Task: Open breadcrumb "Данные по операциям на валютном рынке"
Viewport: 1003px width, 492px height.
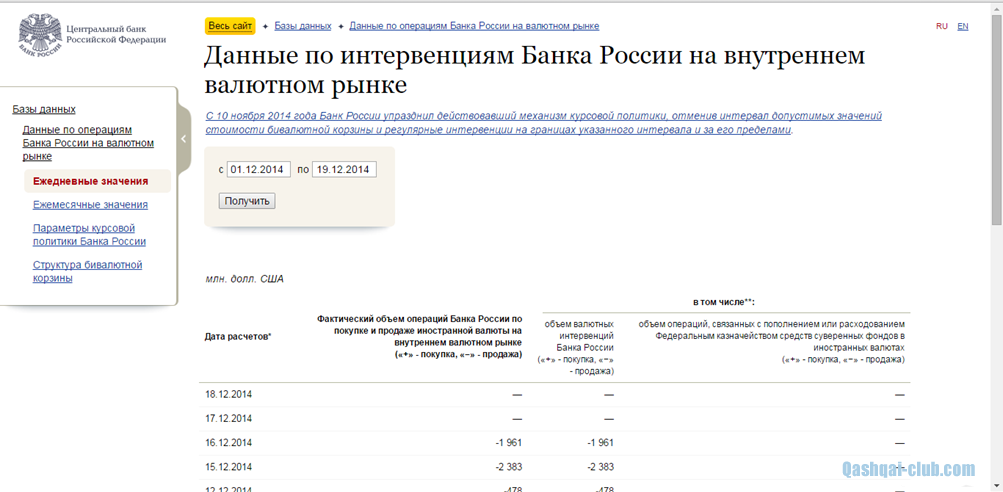Action: (x=474, y=26)
